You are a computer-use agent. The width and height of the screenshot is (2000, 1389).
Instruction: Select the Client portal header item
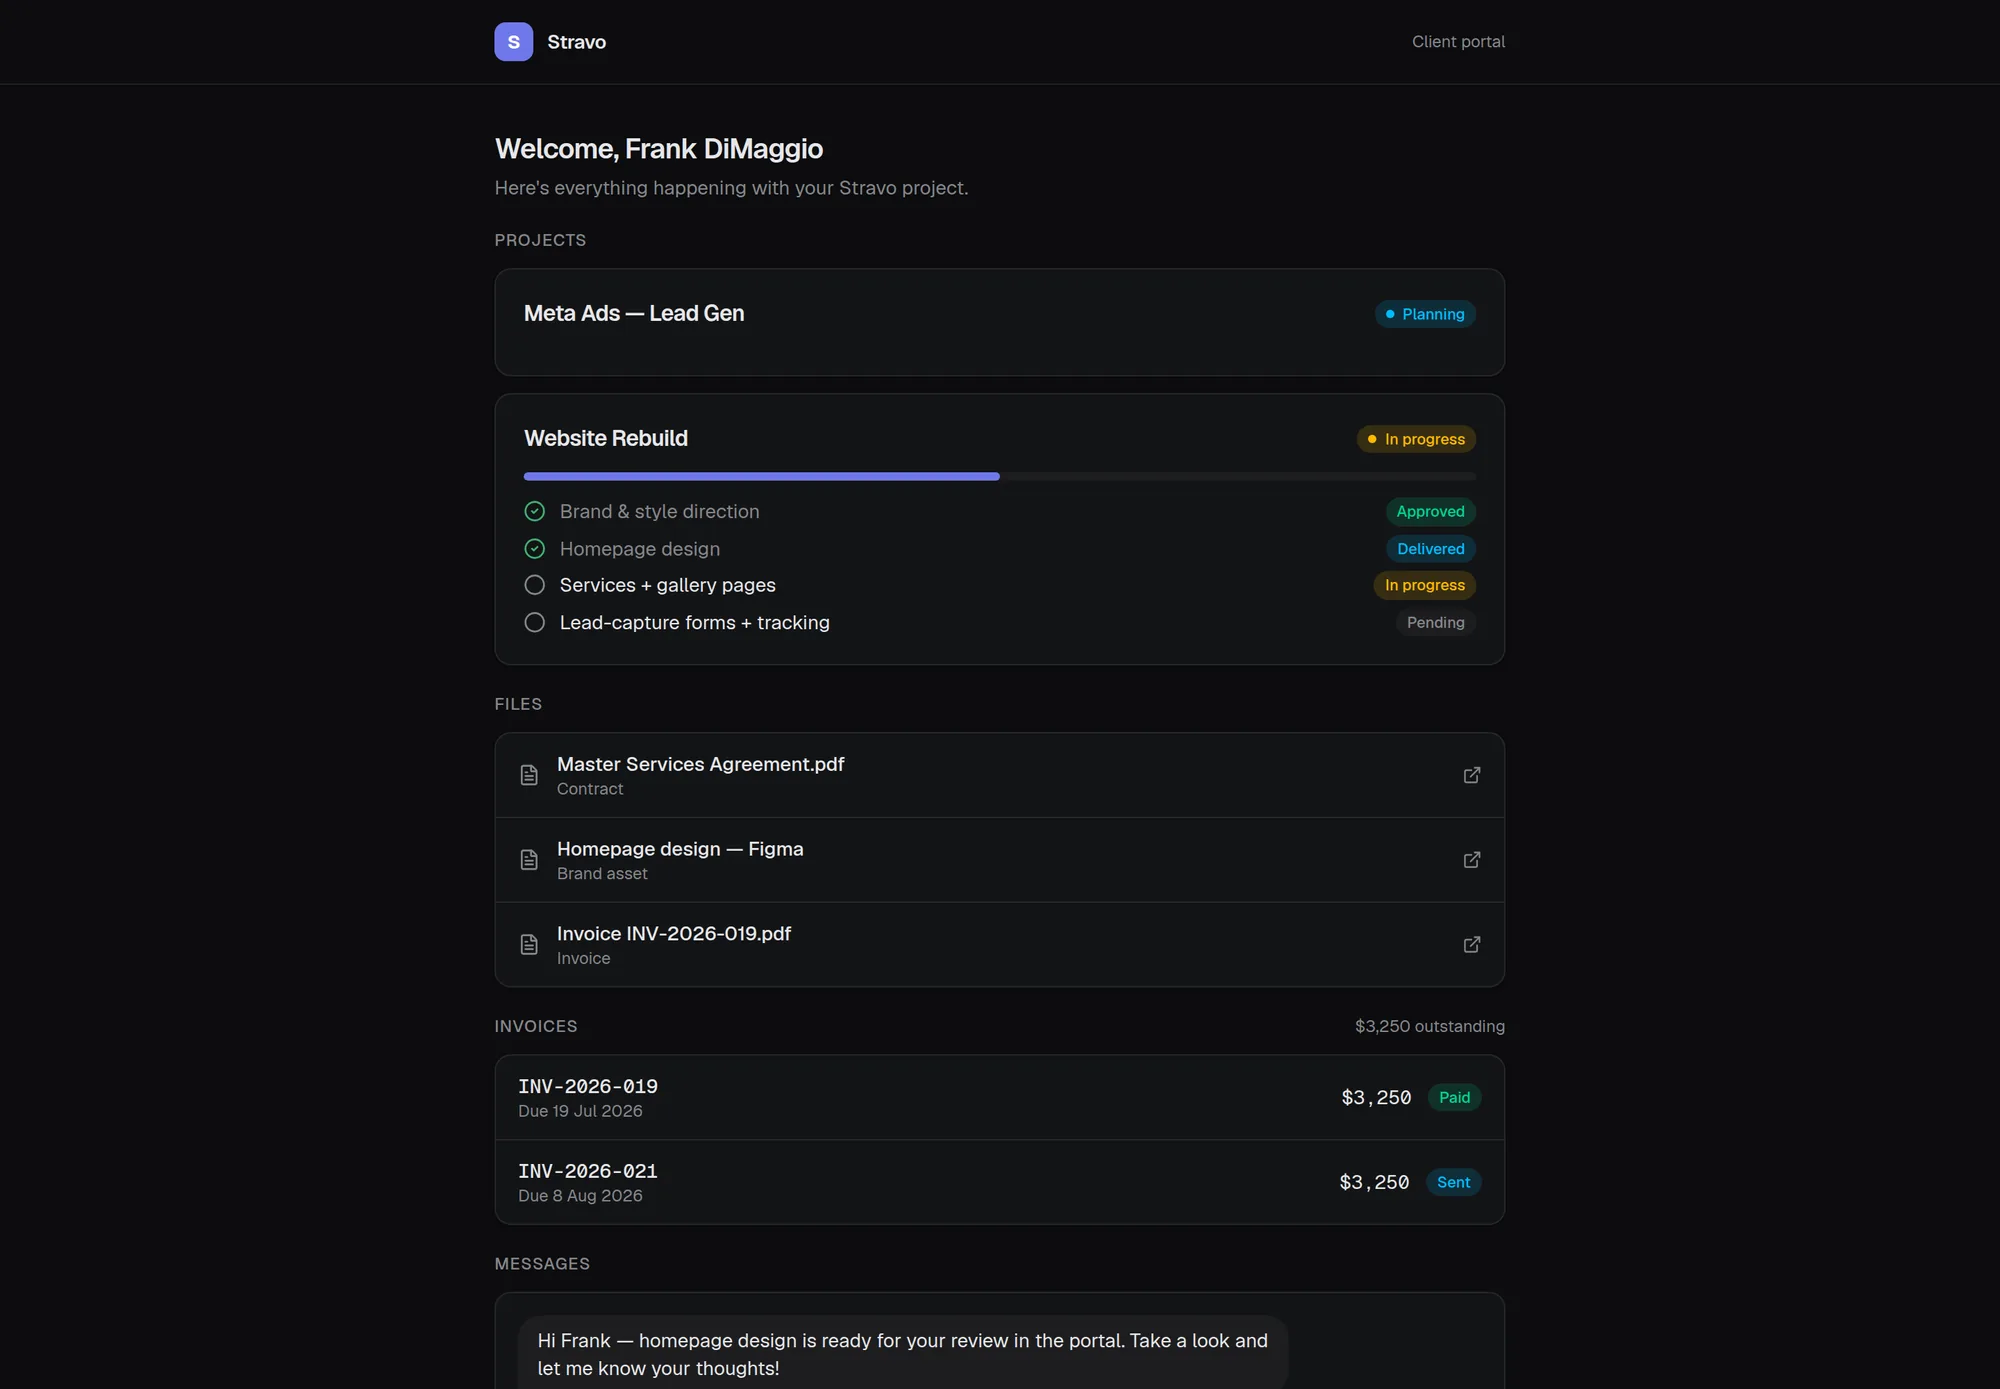[1458, 42]
